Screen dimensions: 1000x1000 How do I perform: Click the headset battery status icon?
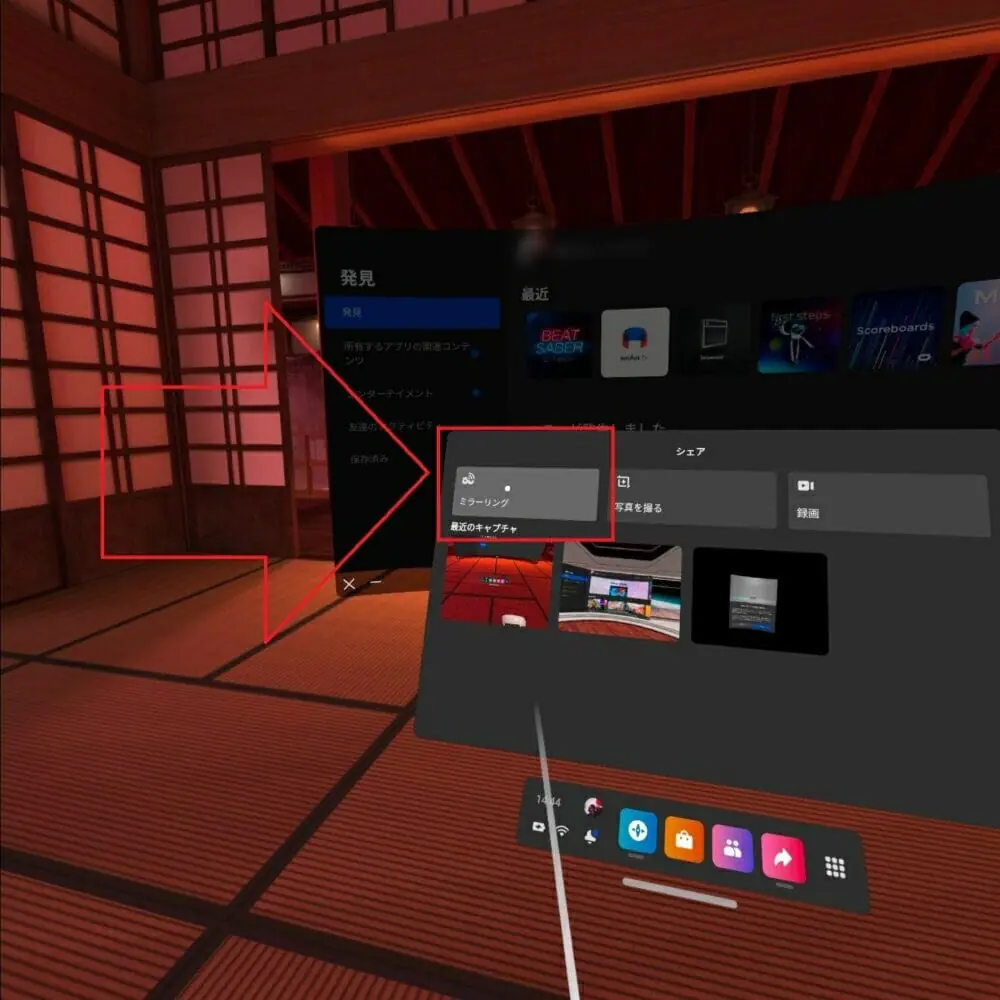pos(541,827)
